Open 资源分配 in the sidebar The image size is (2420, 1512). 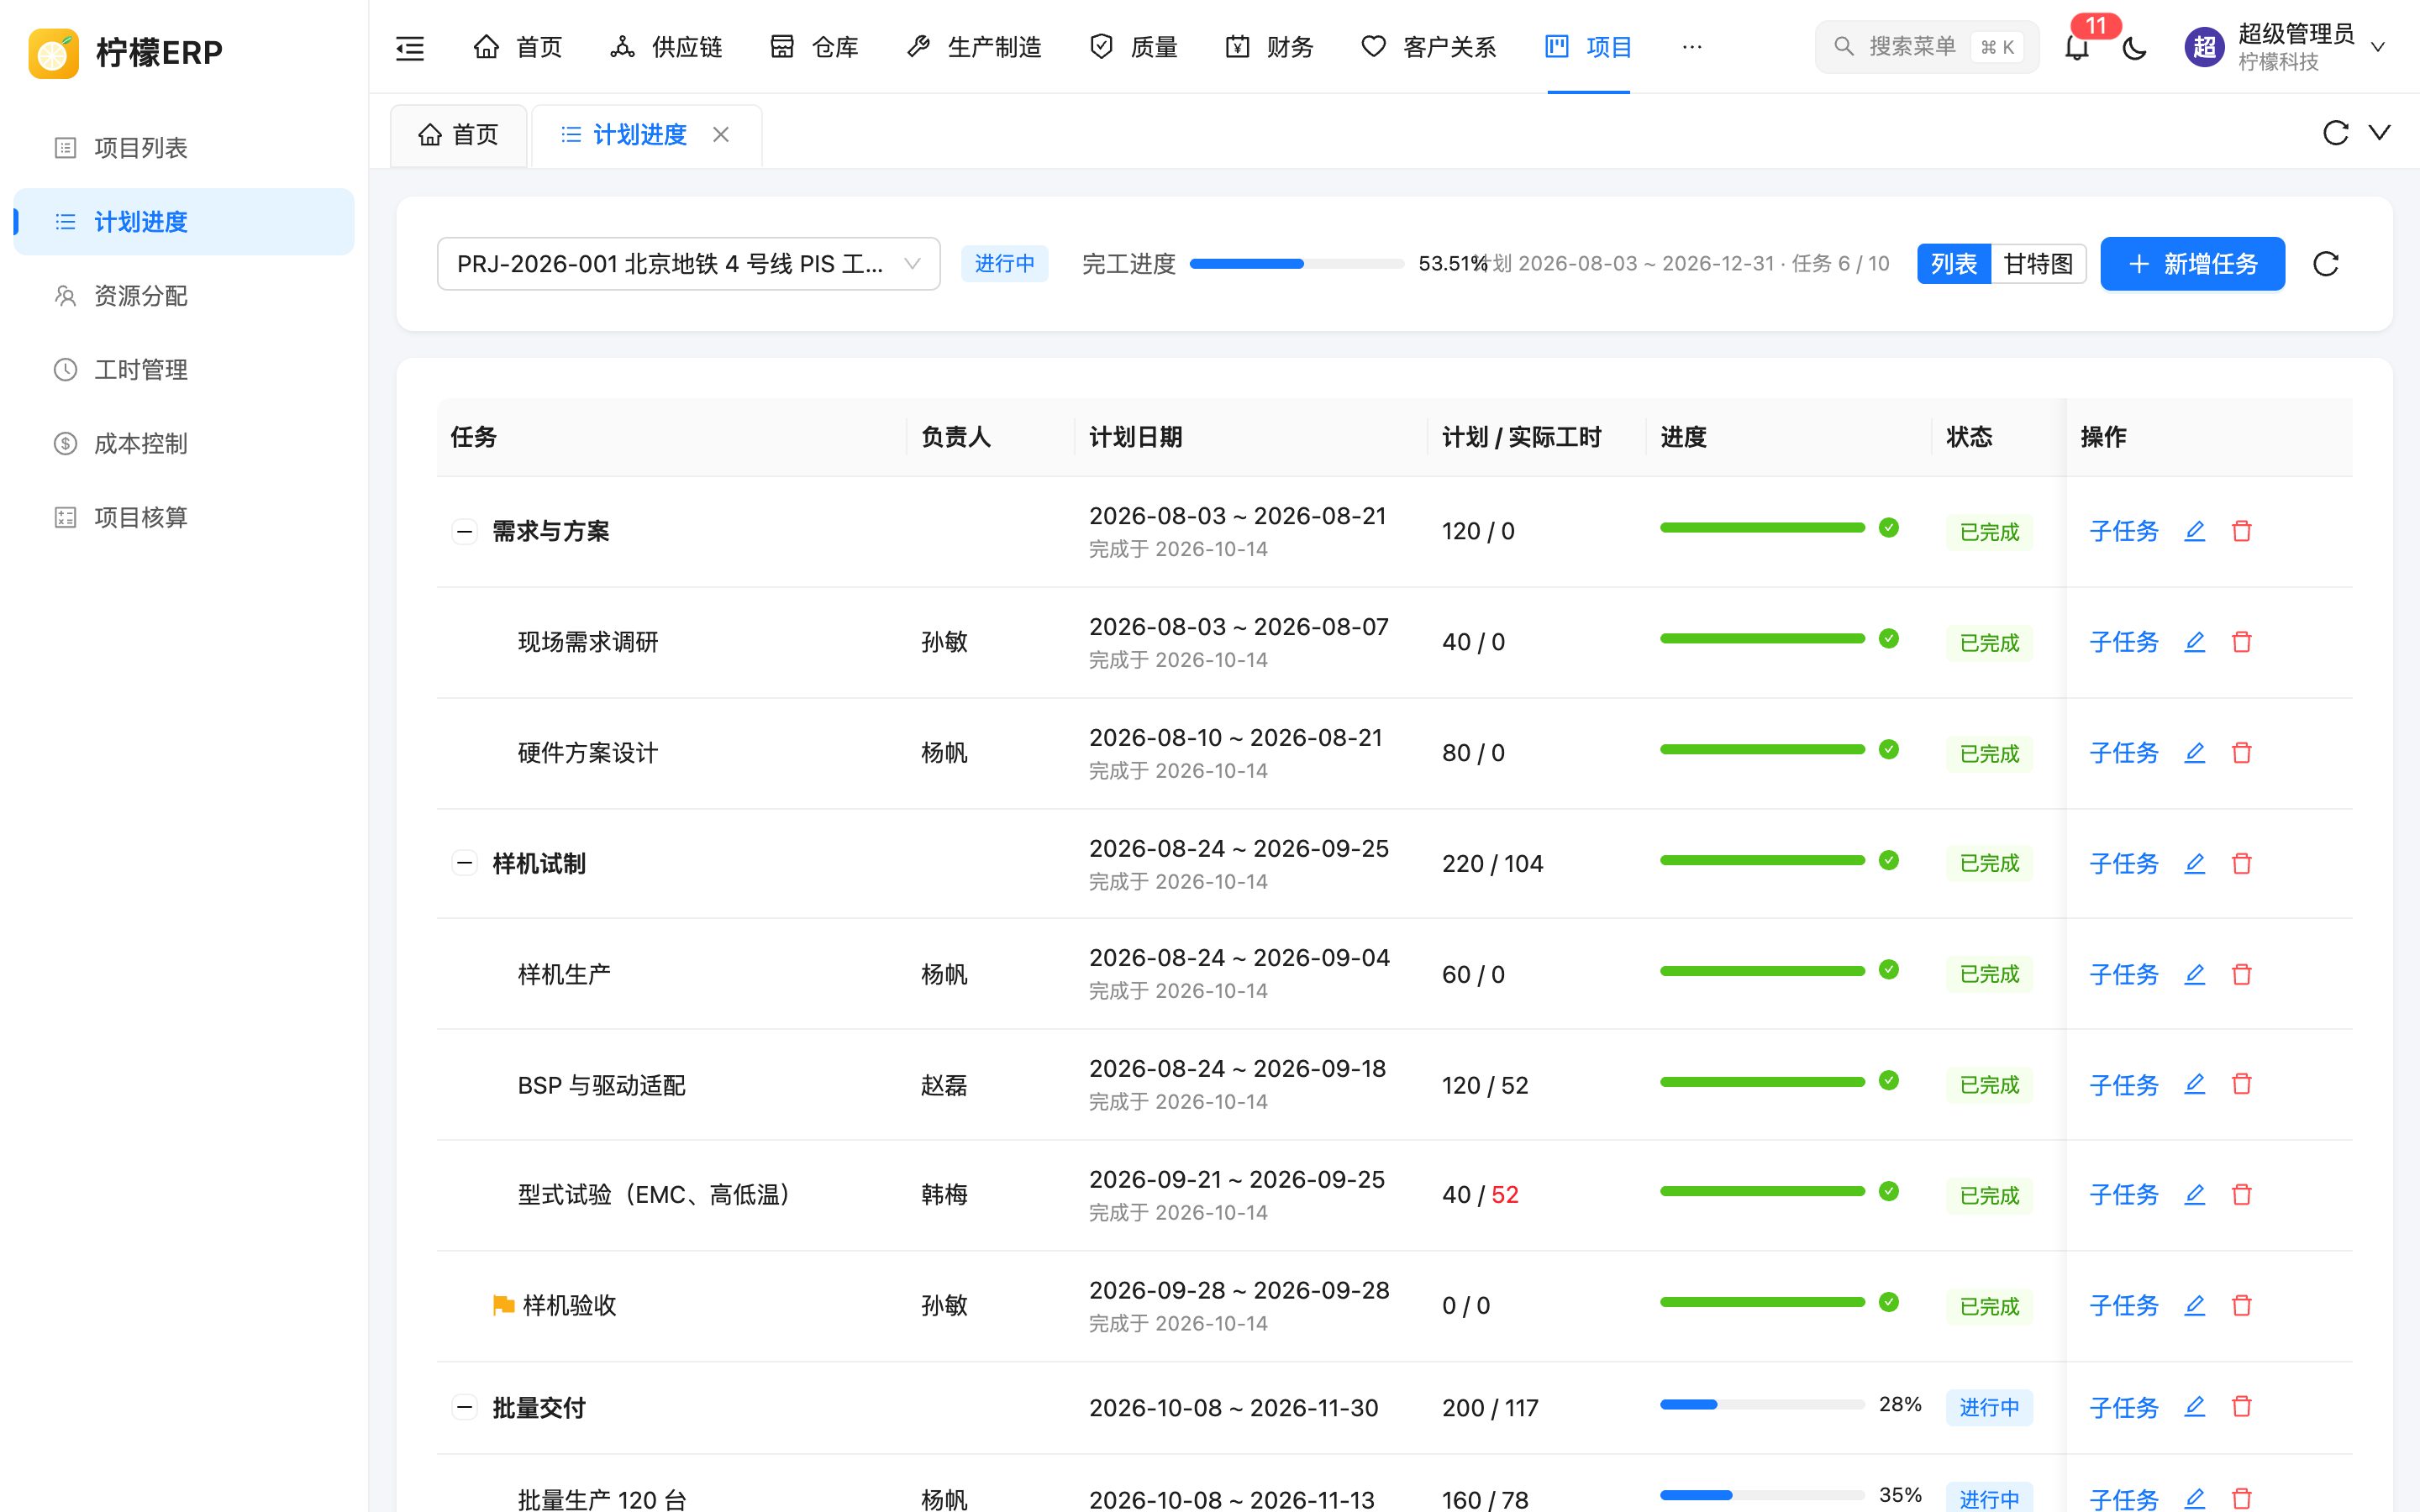coord(184,296)
